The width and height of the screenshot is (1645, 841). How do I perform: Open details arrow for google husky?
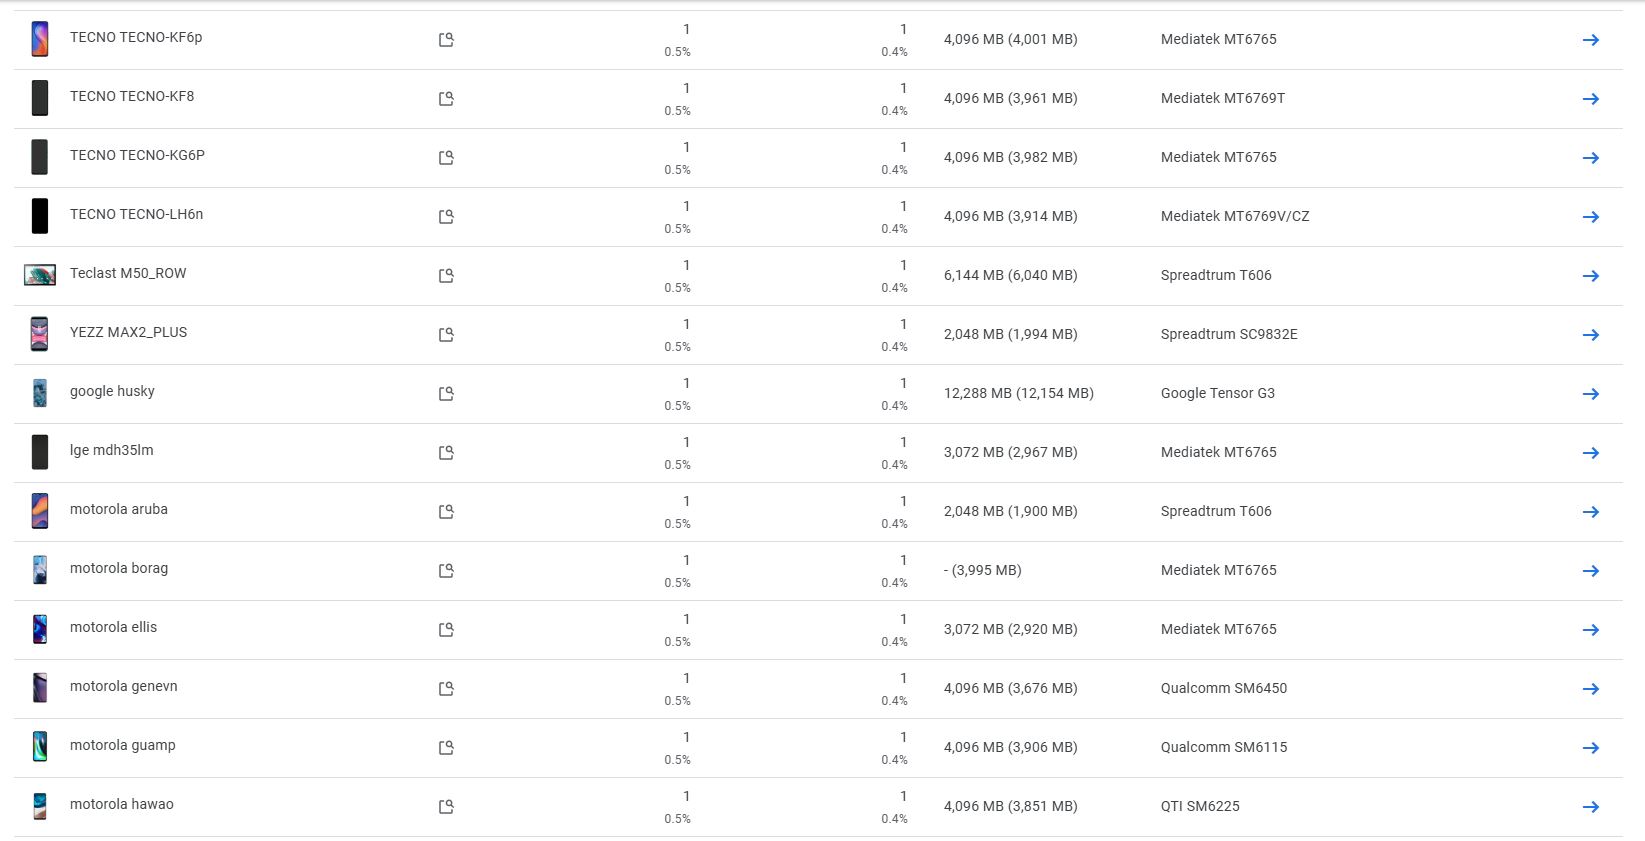point(1590,394)
